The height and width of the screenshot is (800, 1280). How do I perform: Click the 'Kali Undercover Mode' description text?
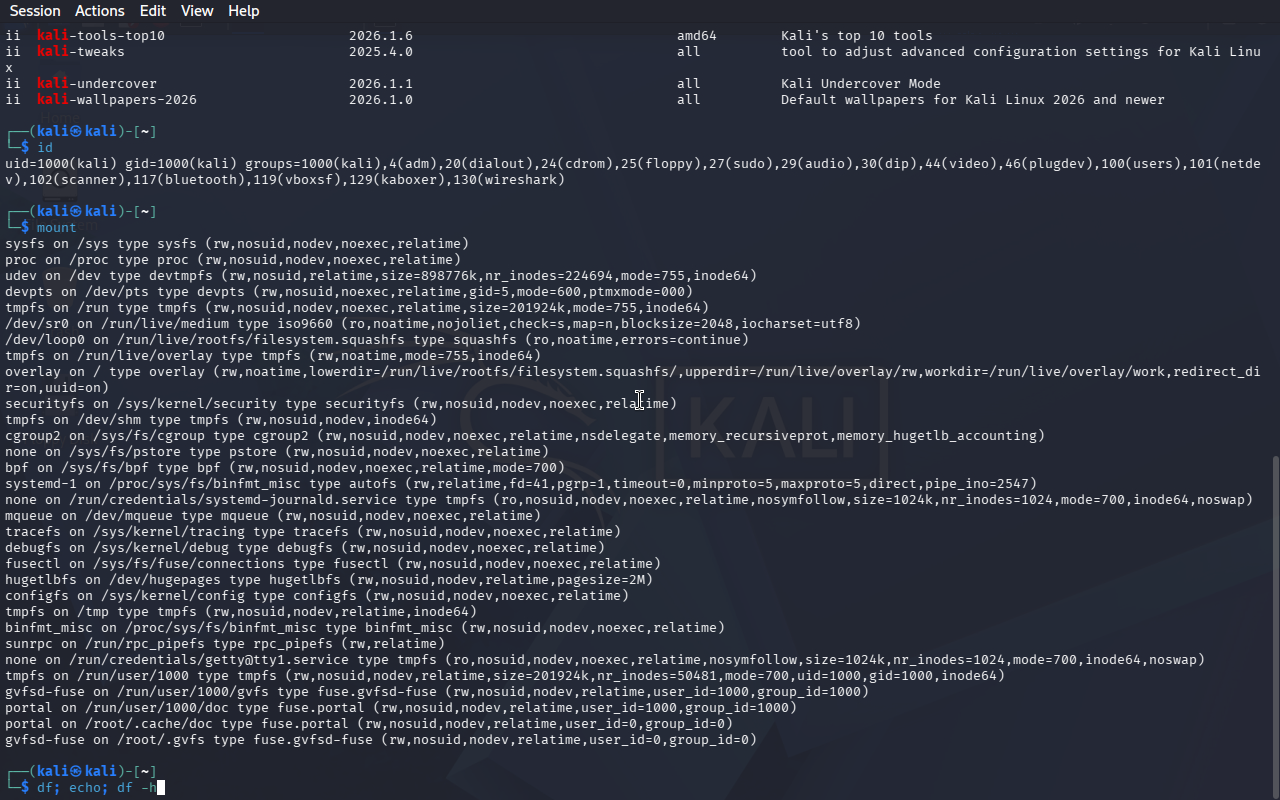860,84
